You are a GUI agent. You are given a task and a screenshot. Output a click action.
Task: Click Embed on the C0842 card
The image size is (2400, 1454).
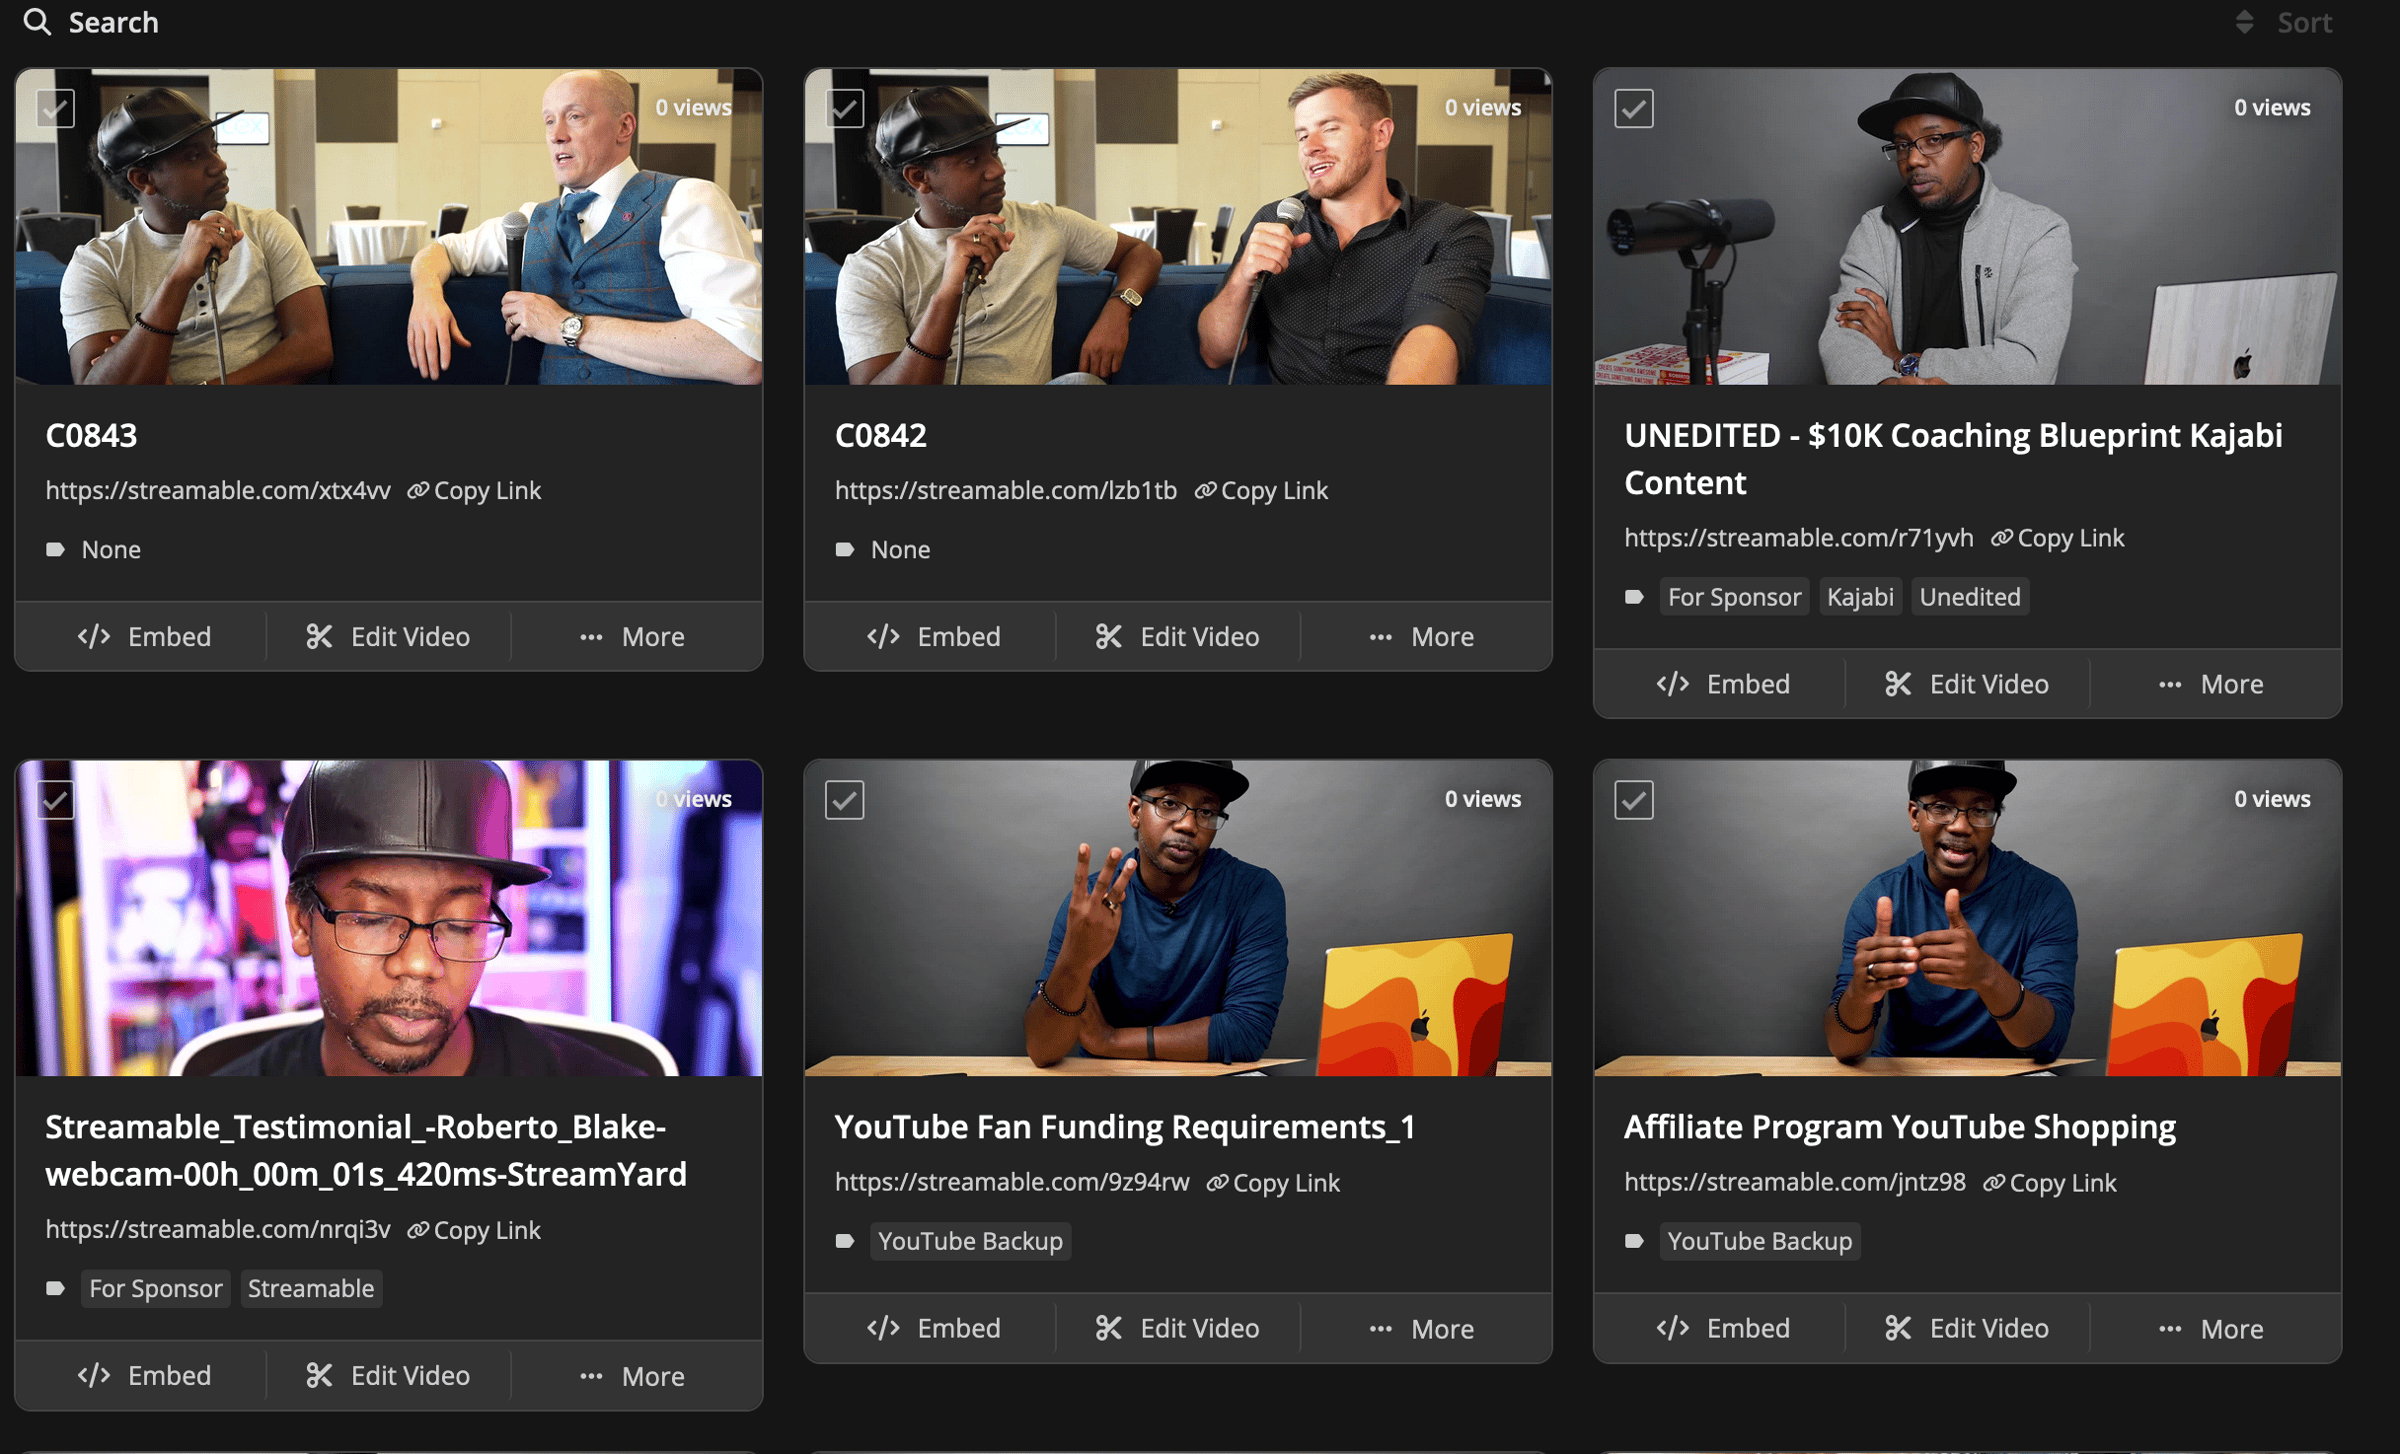933,637
